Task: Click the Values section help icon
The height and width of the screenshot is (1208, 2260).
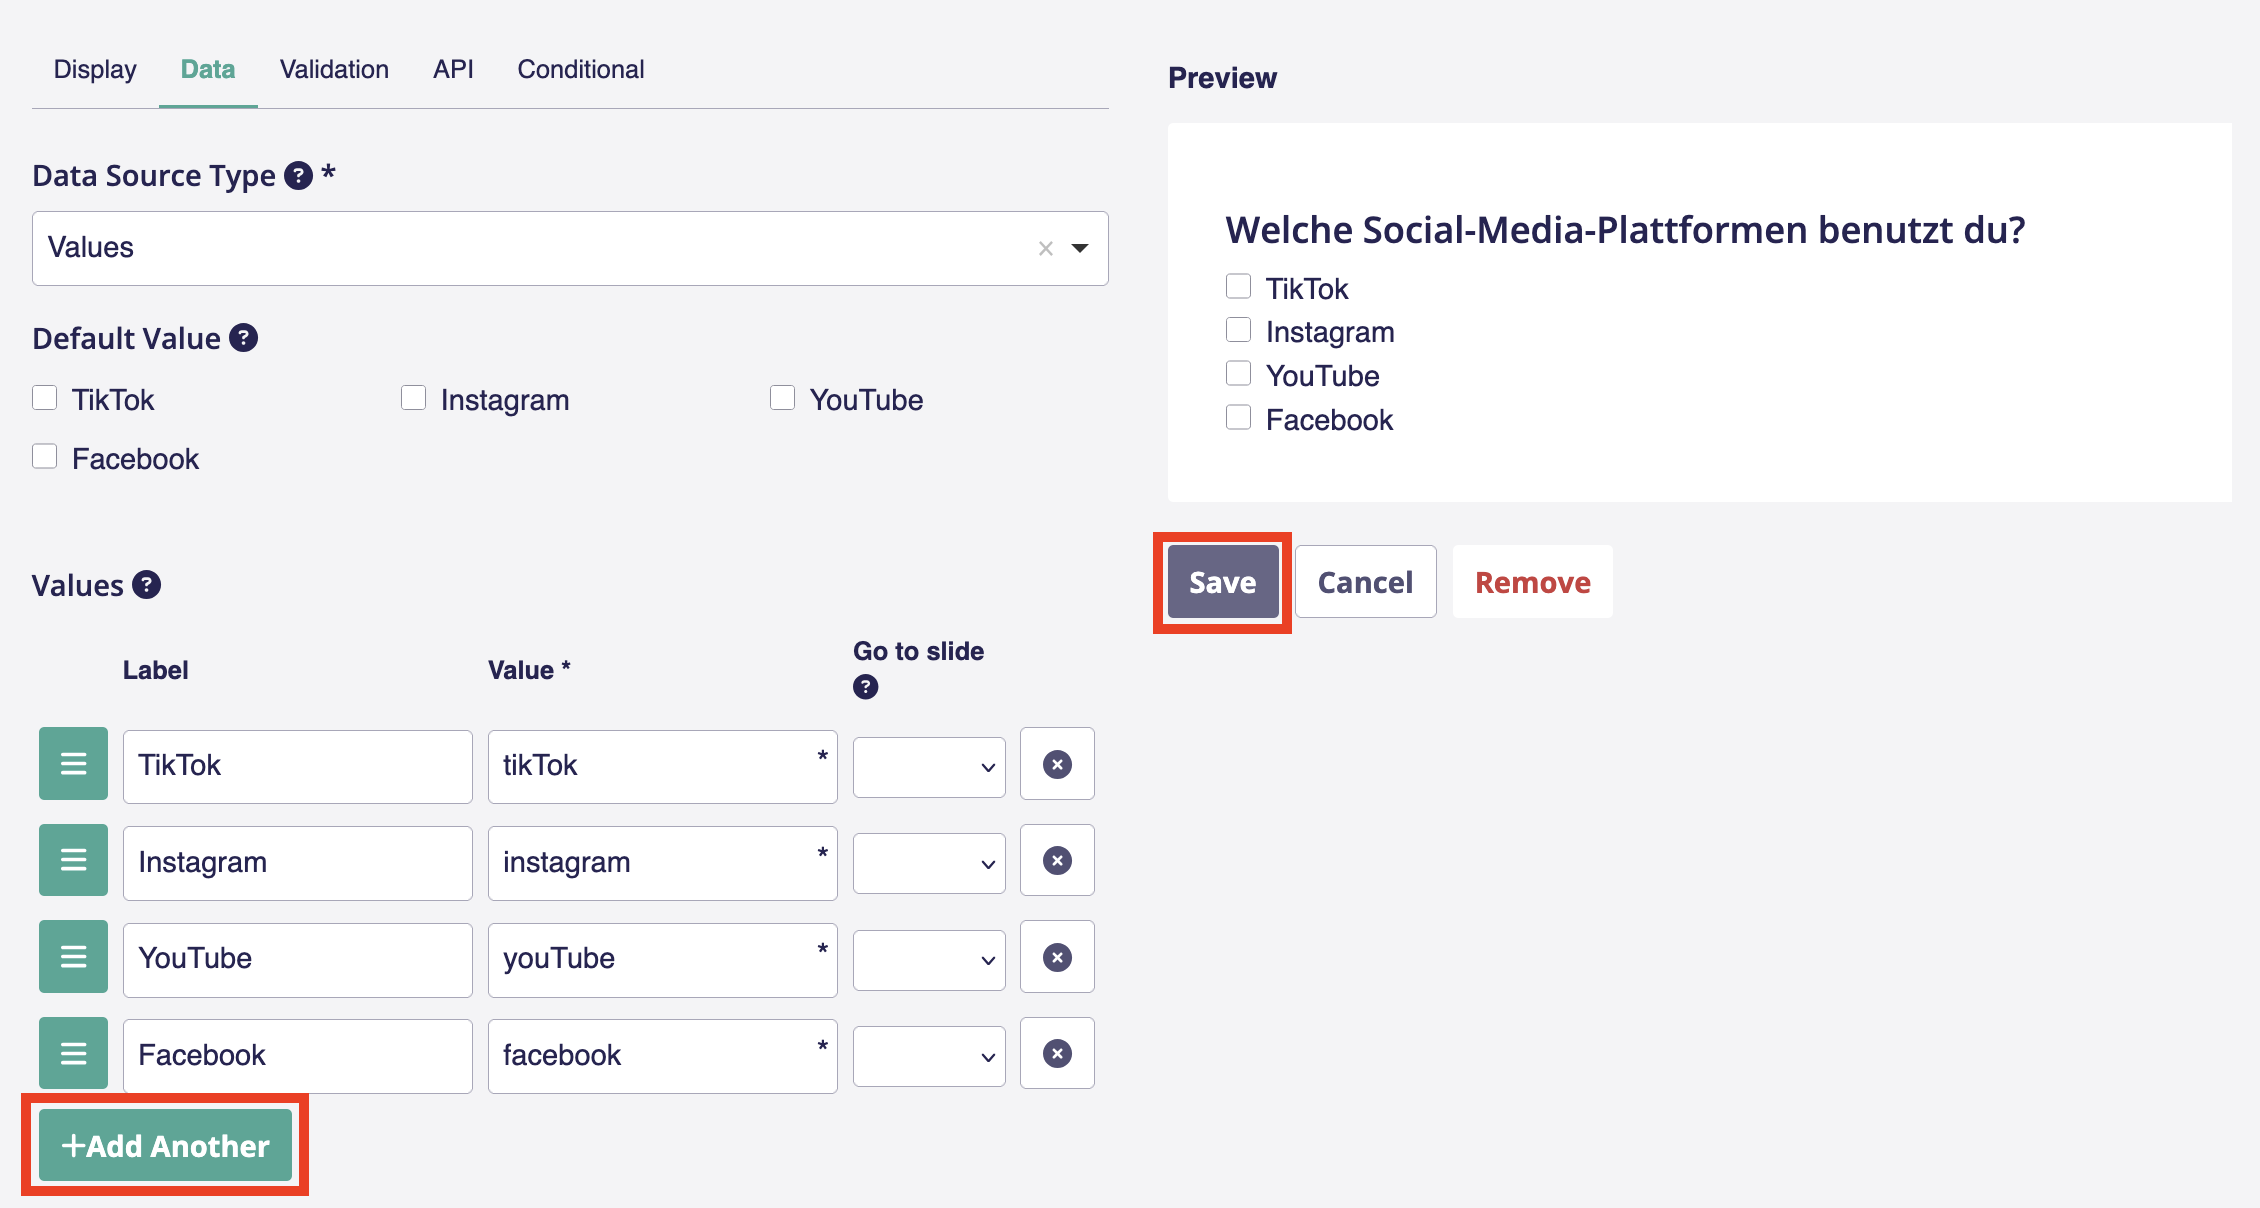Action: point(146,585)
